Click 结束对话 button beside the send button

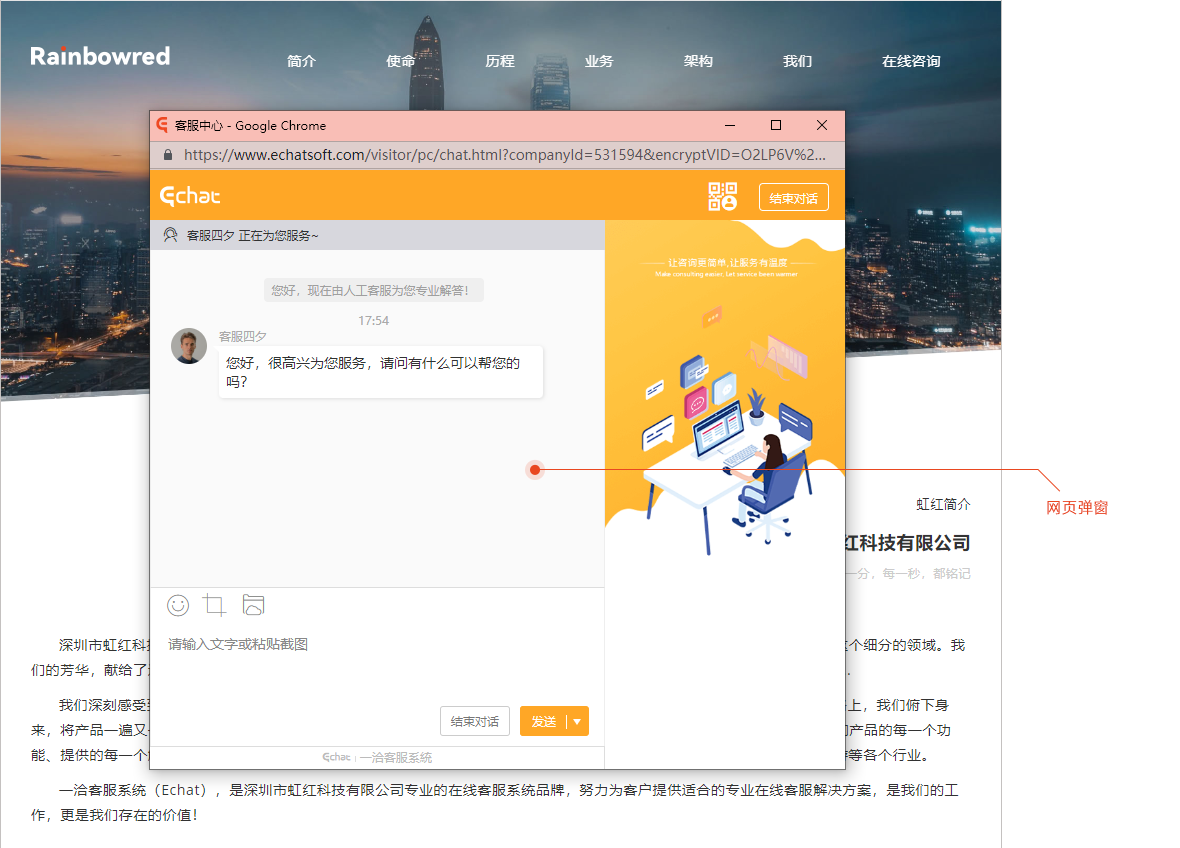point(475,722)
